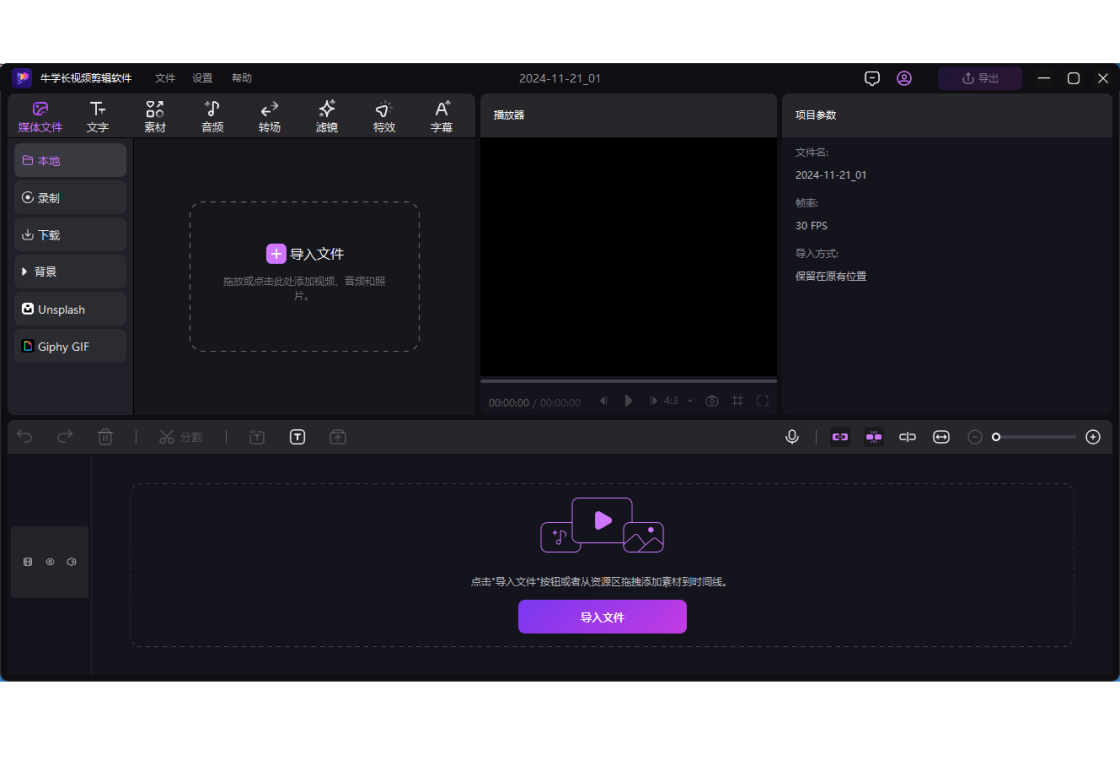Click the media illustration icon in timeline
The width and height of the screenshot is (1120, 760).
(x=602, y=525)
